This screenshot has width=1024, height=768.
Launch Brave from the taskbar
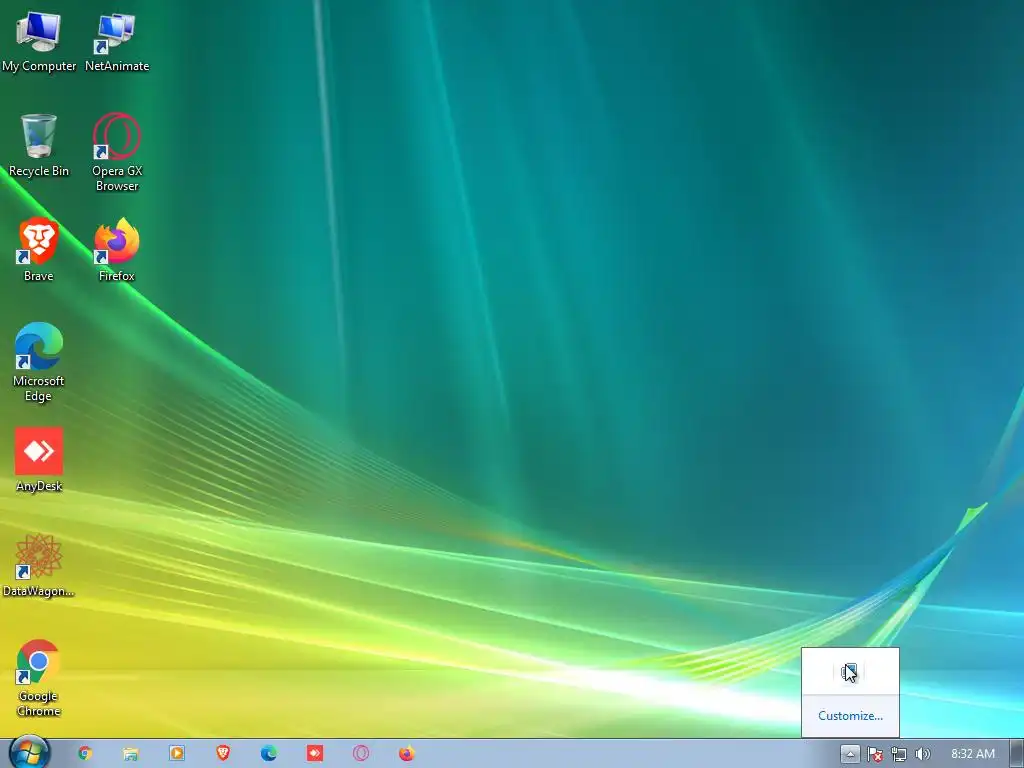coord(223,754)
